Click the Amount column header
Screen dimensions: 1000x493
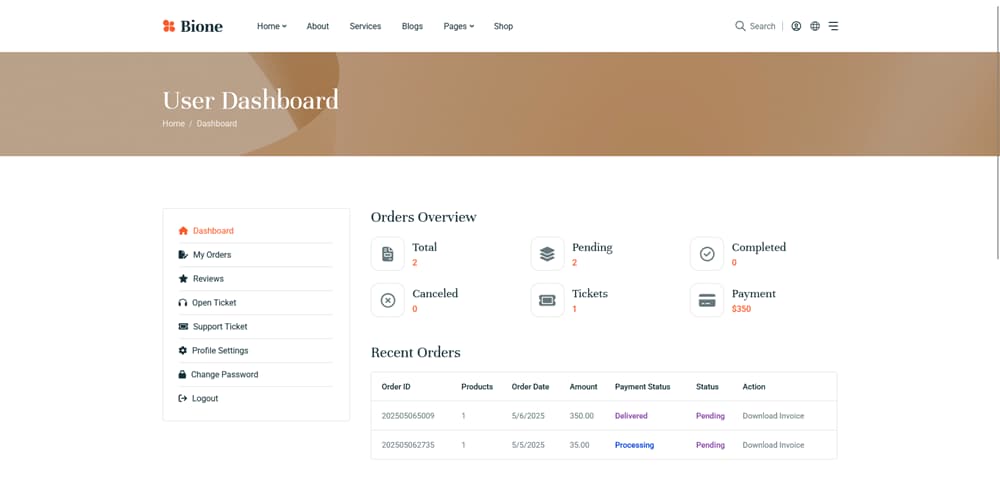click(x=584, y=386)
